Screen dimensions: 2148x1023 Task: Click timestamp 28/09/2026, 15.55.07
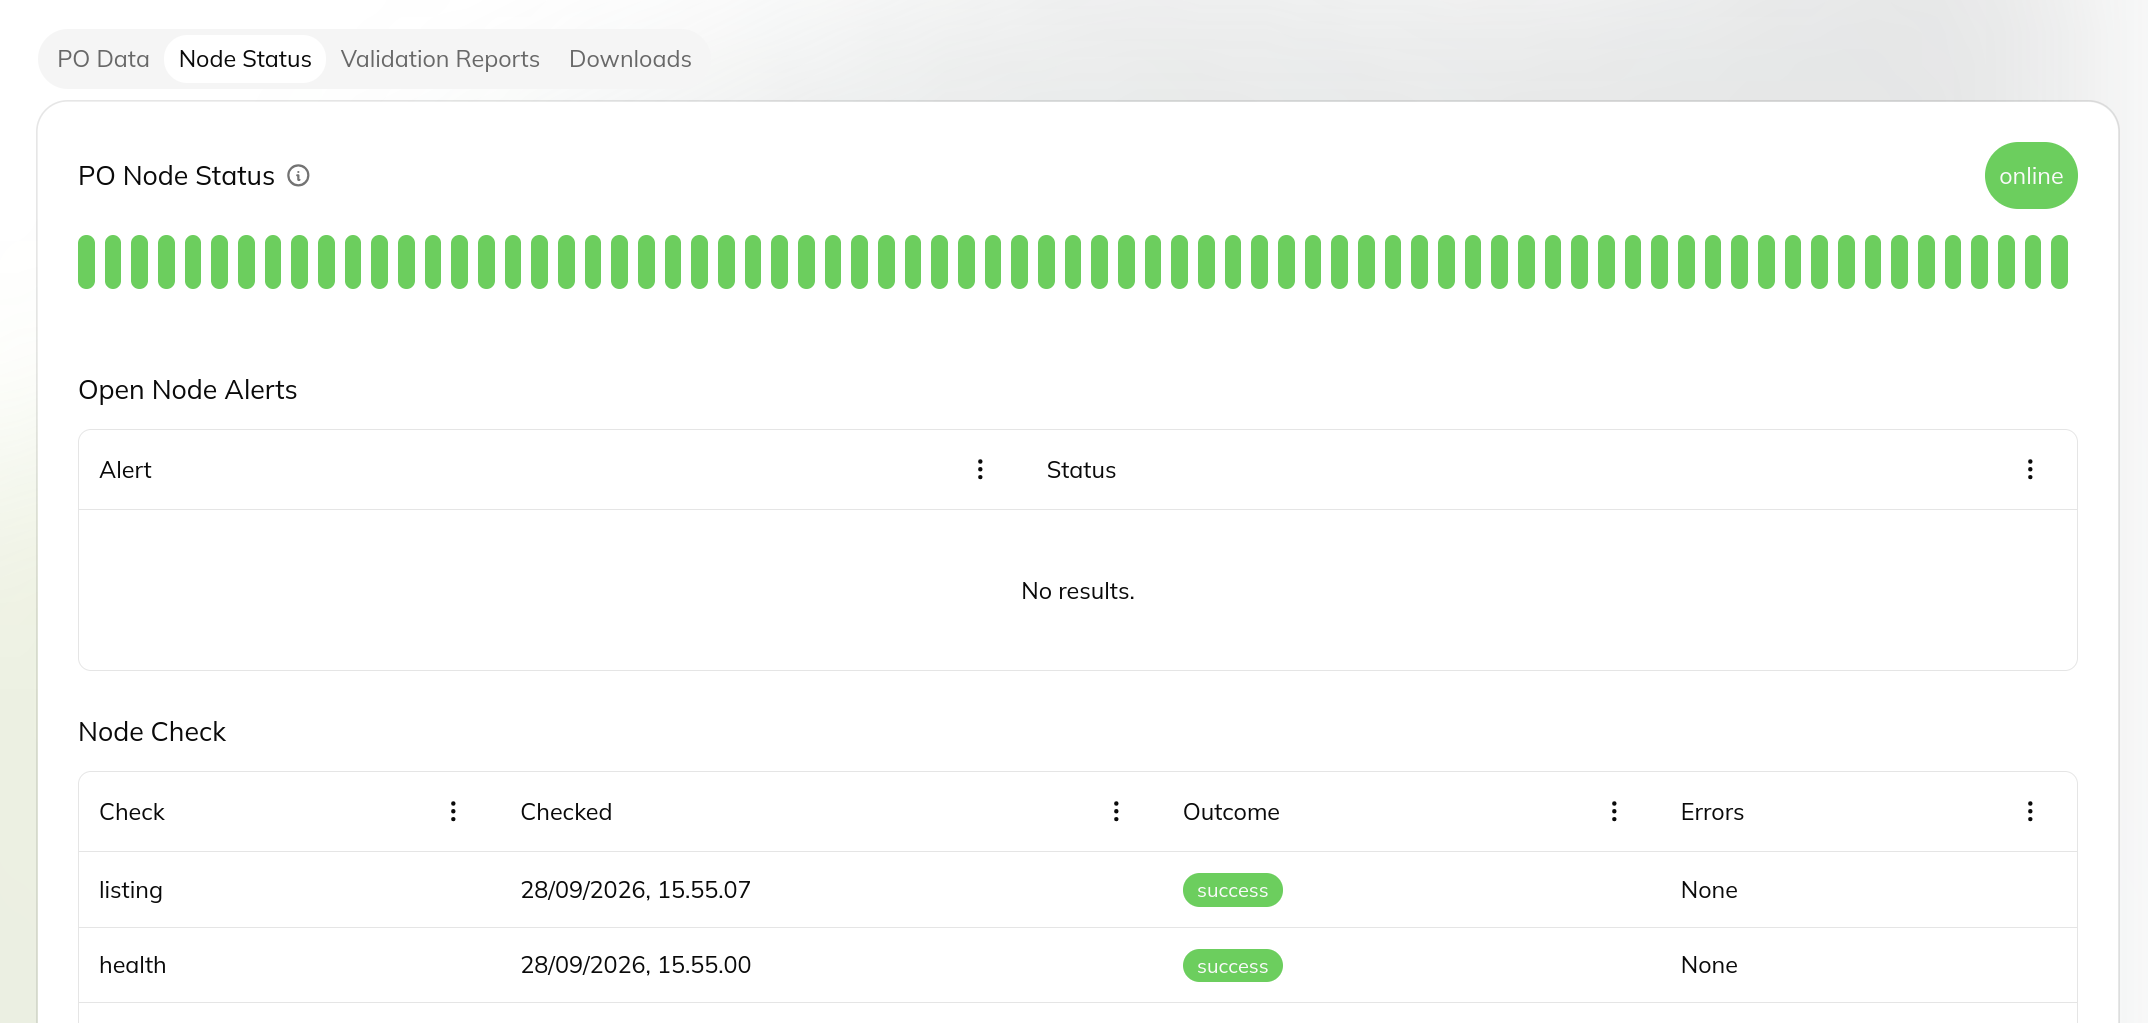pyautogui.click(x=635, y=890)
